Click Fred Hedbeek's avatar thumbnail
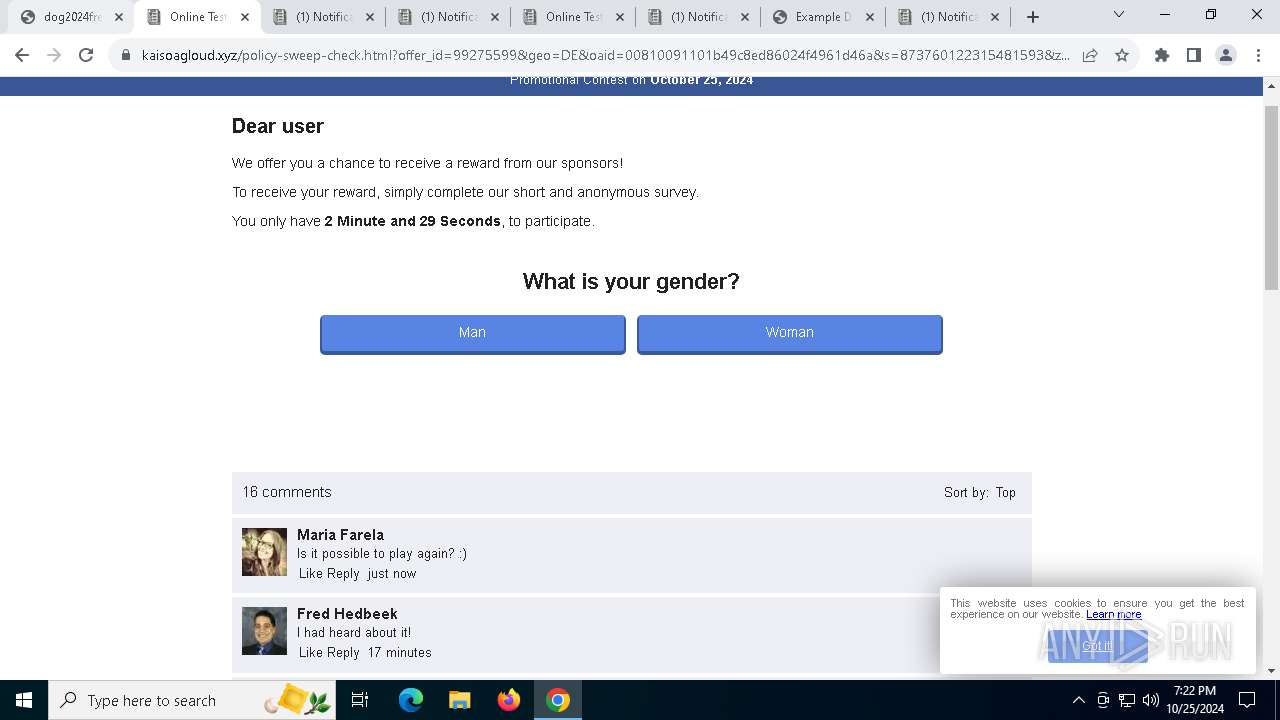This screenshot has width=1280, height=720. tap(264, 631)
